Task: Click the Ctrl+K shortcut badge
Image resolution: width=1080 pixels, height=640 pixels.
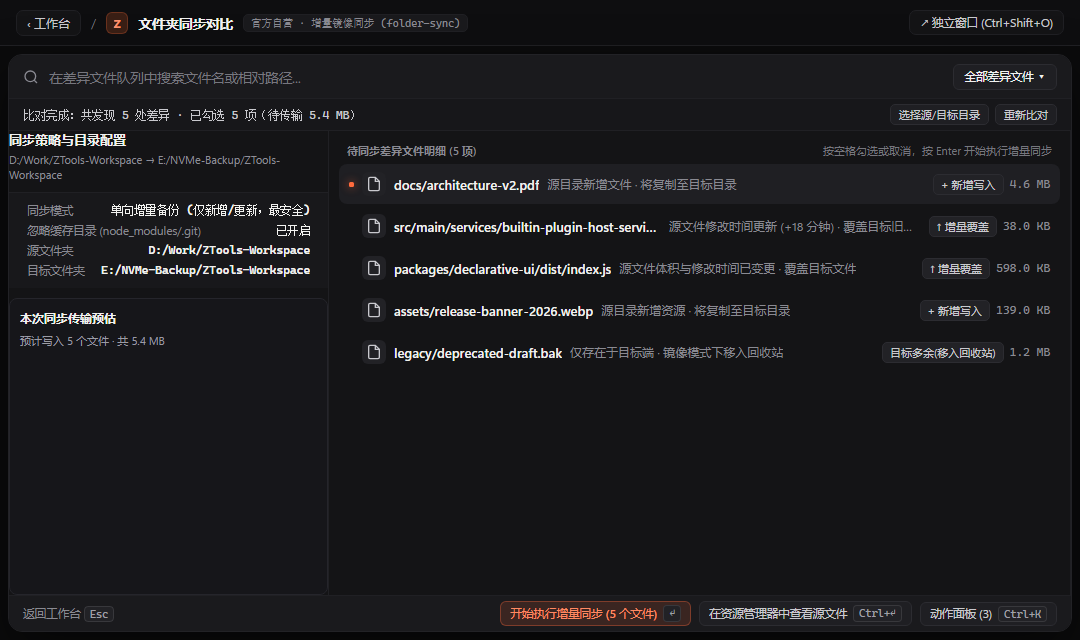Action: 1022,614
